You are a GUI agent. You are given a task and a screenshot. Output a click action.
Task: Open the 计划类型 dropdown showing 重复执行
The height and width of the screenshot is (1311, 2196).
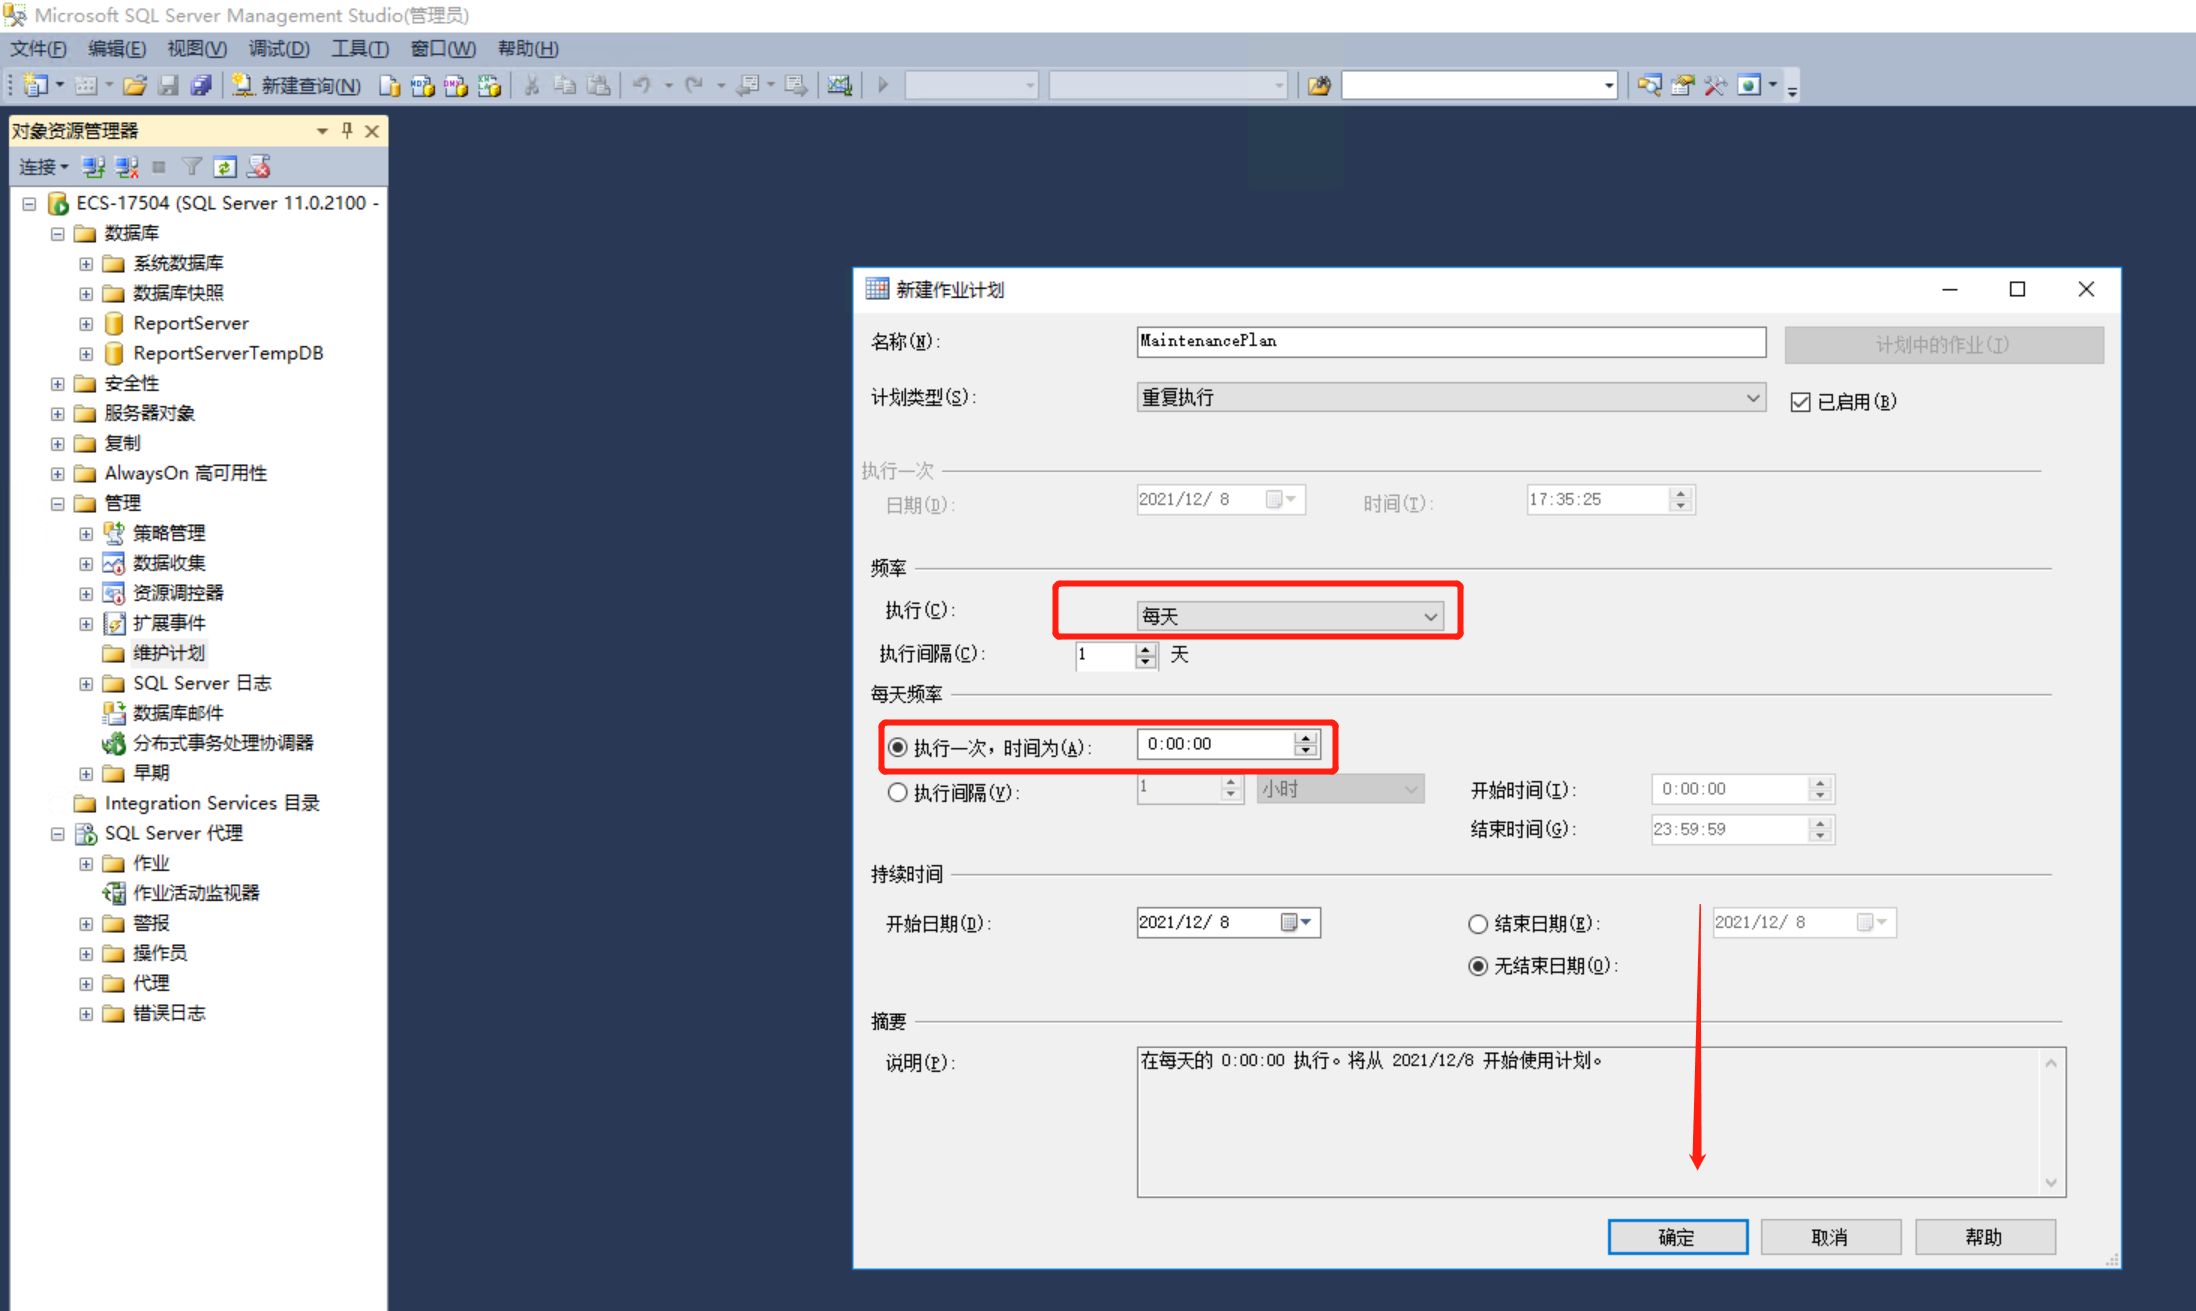(1451, 397)
